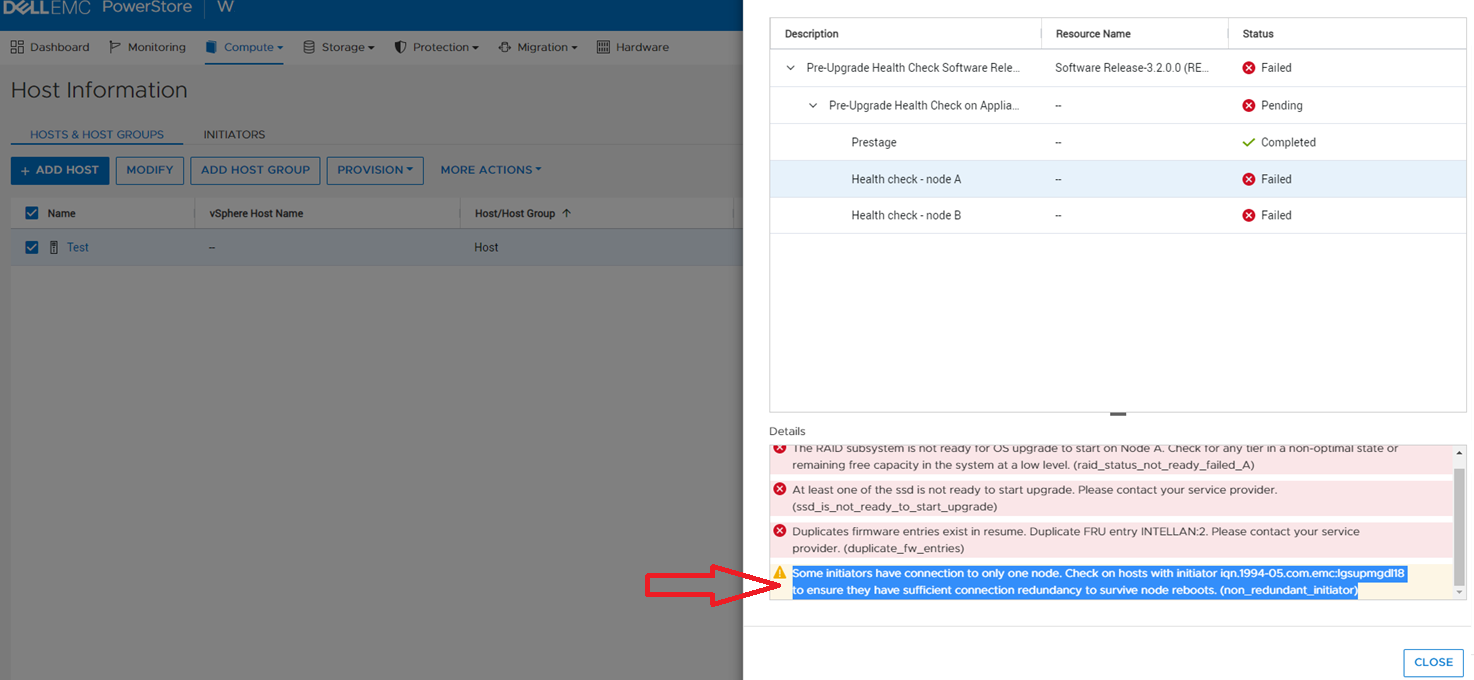This screenshot has height=680, width=1474.
Task: Open the Compute dropdown menu
Action: [244, 47]
